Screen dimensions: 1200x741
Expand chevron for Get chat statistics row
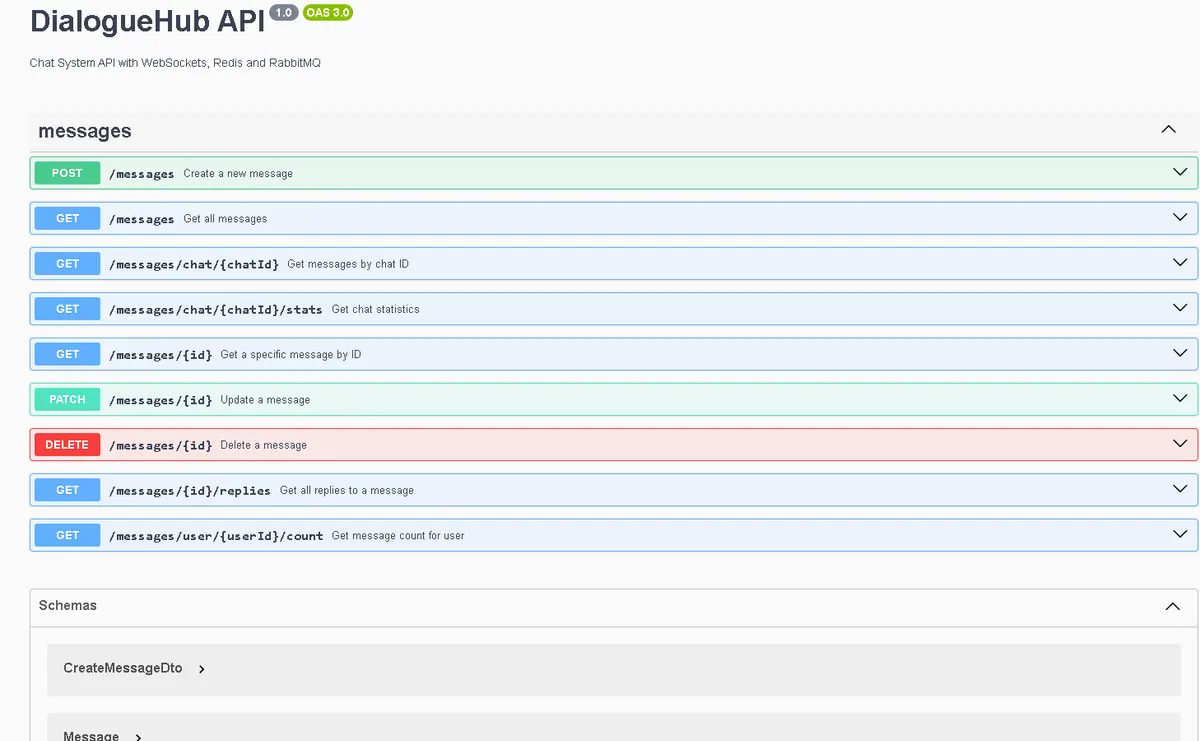coord(1180,308)
